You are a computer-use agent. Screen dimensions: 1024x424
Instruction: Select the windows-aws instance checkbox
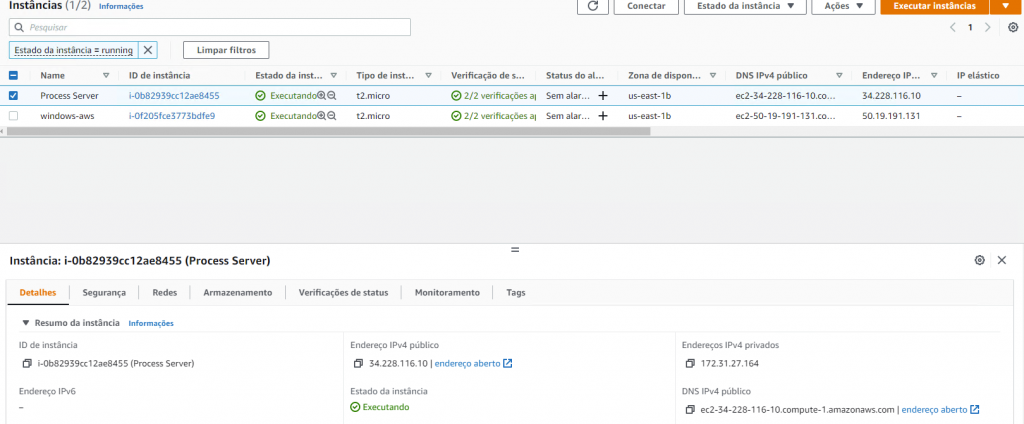coord(13,116)
